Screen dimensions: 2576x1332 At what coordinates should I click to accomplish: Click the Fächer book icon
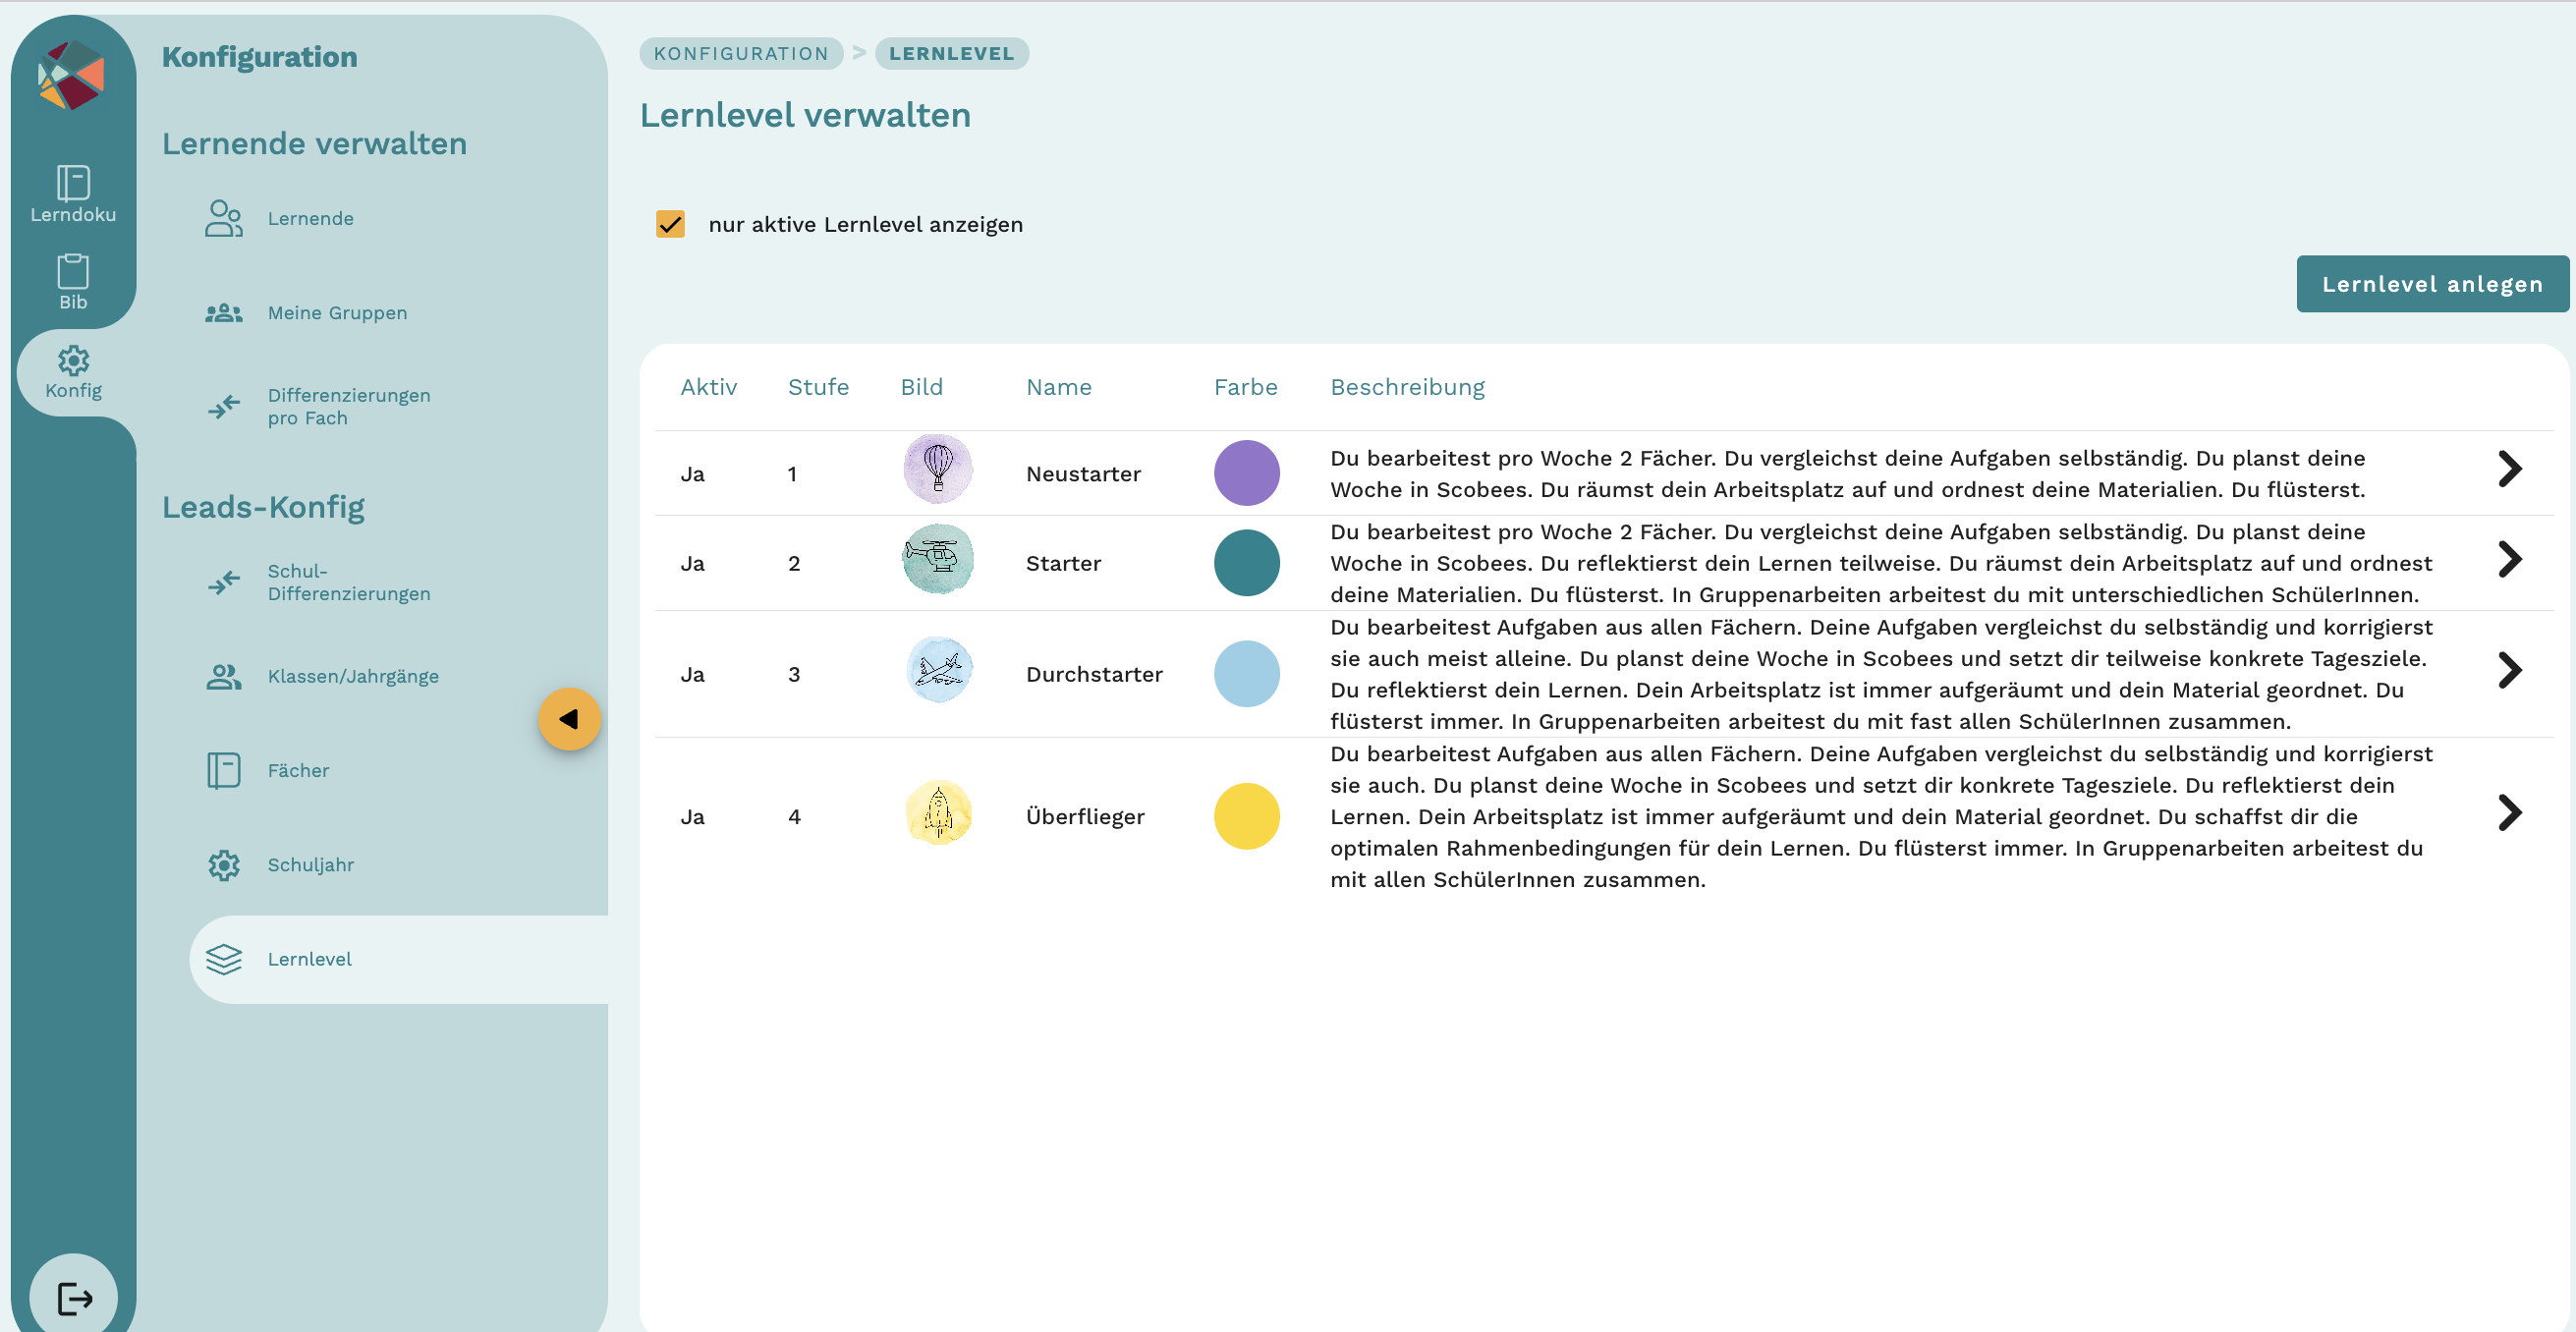(224, 770)
